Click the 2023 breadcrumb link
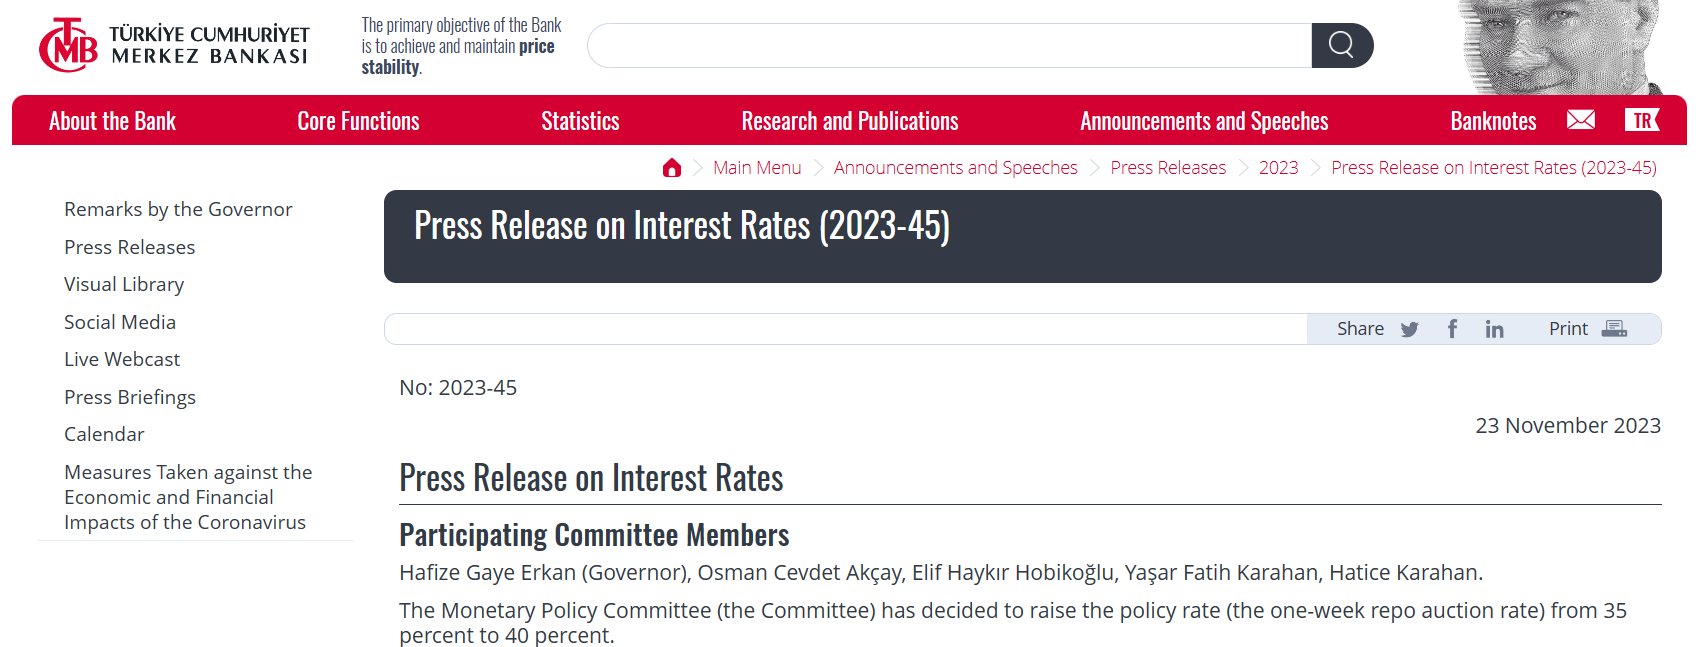1704x647 pixels. 1278,168
